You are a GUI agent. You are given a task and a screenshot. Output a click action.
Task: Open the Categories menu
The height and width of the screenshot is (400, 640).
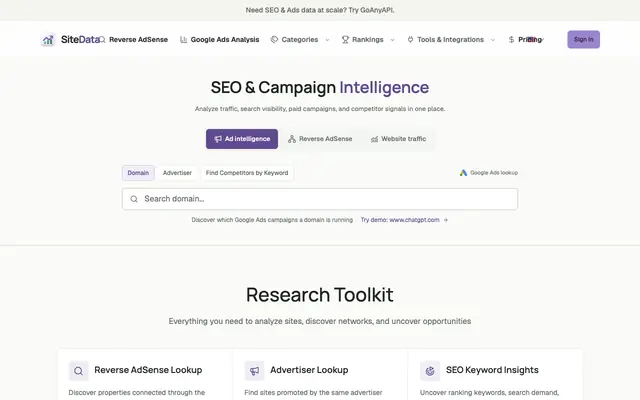[x=300, y=40]
